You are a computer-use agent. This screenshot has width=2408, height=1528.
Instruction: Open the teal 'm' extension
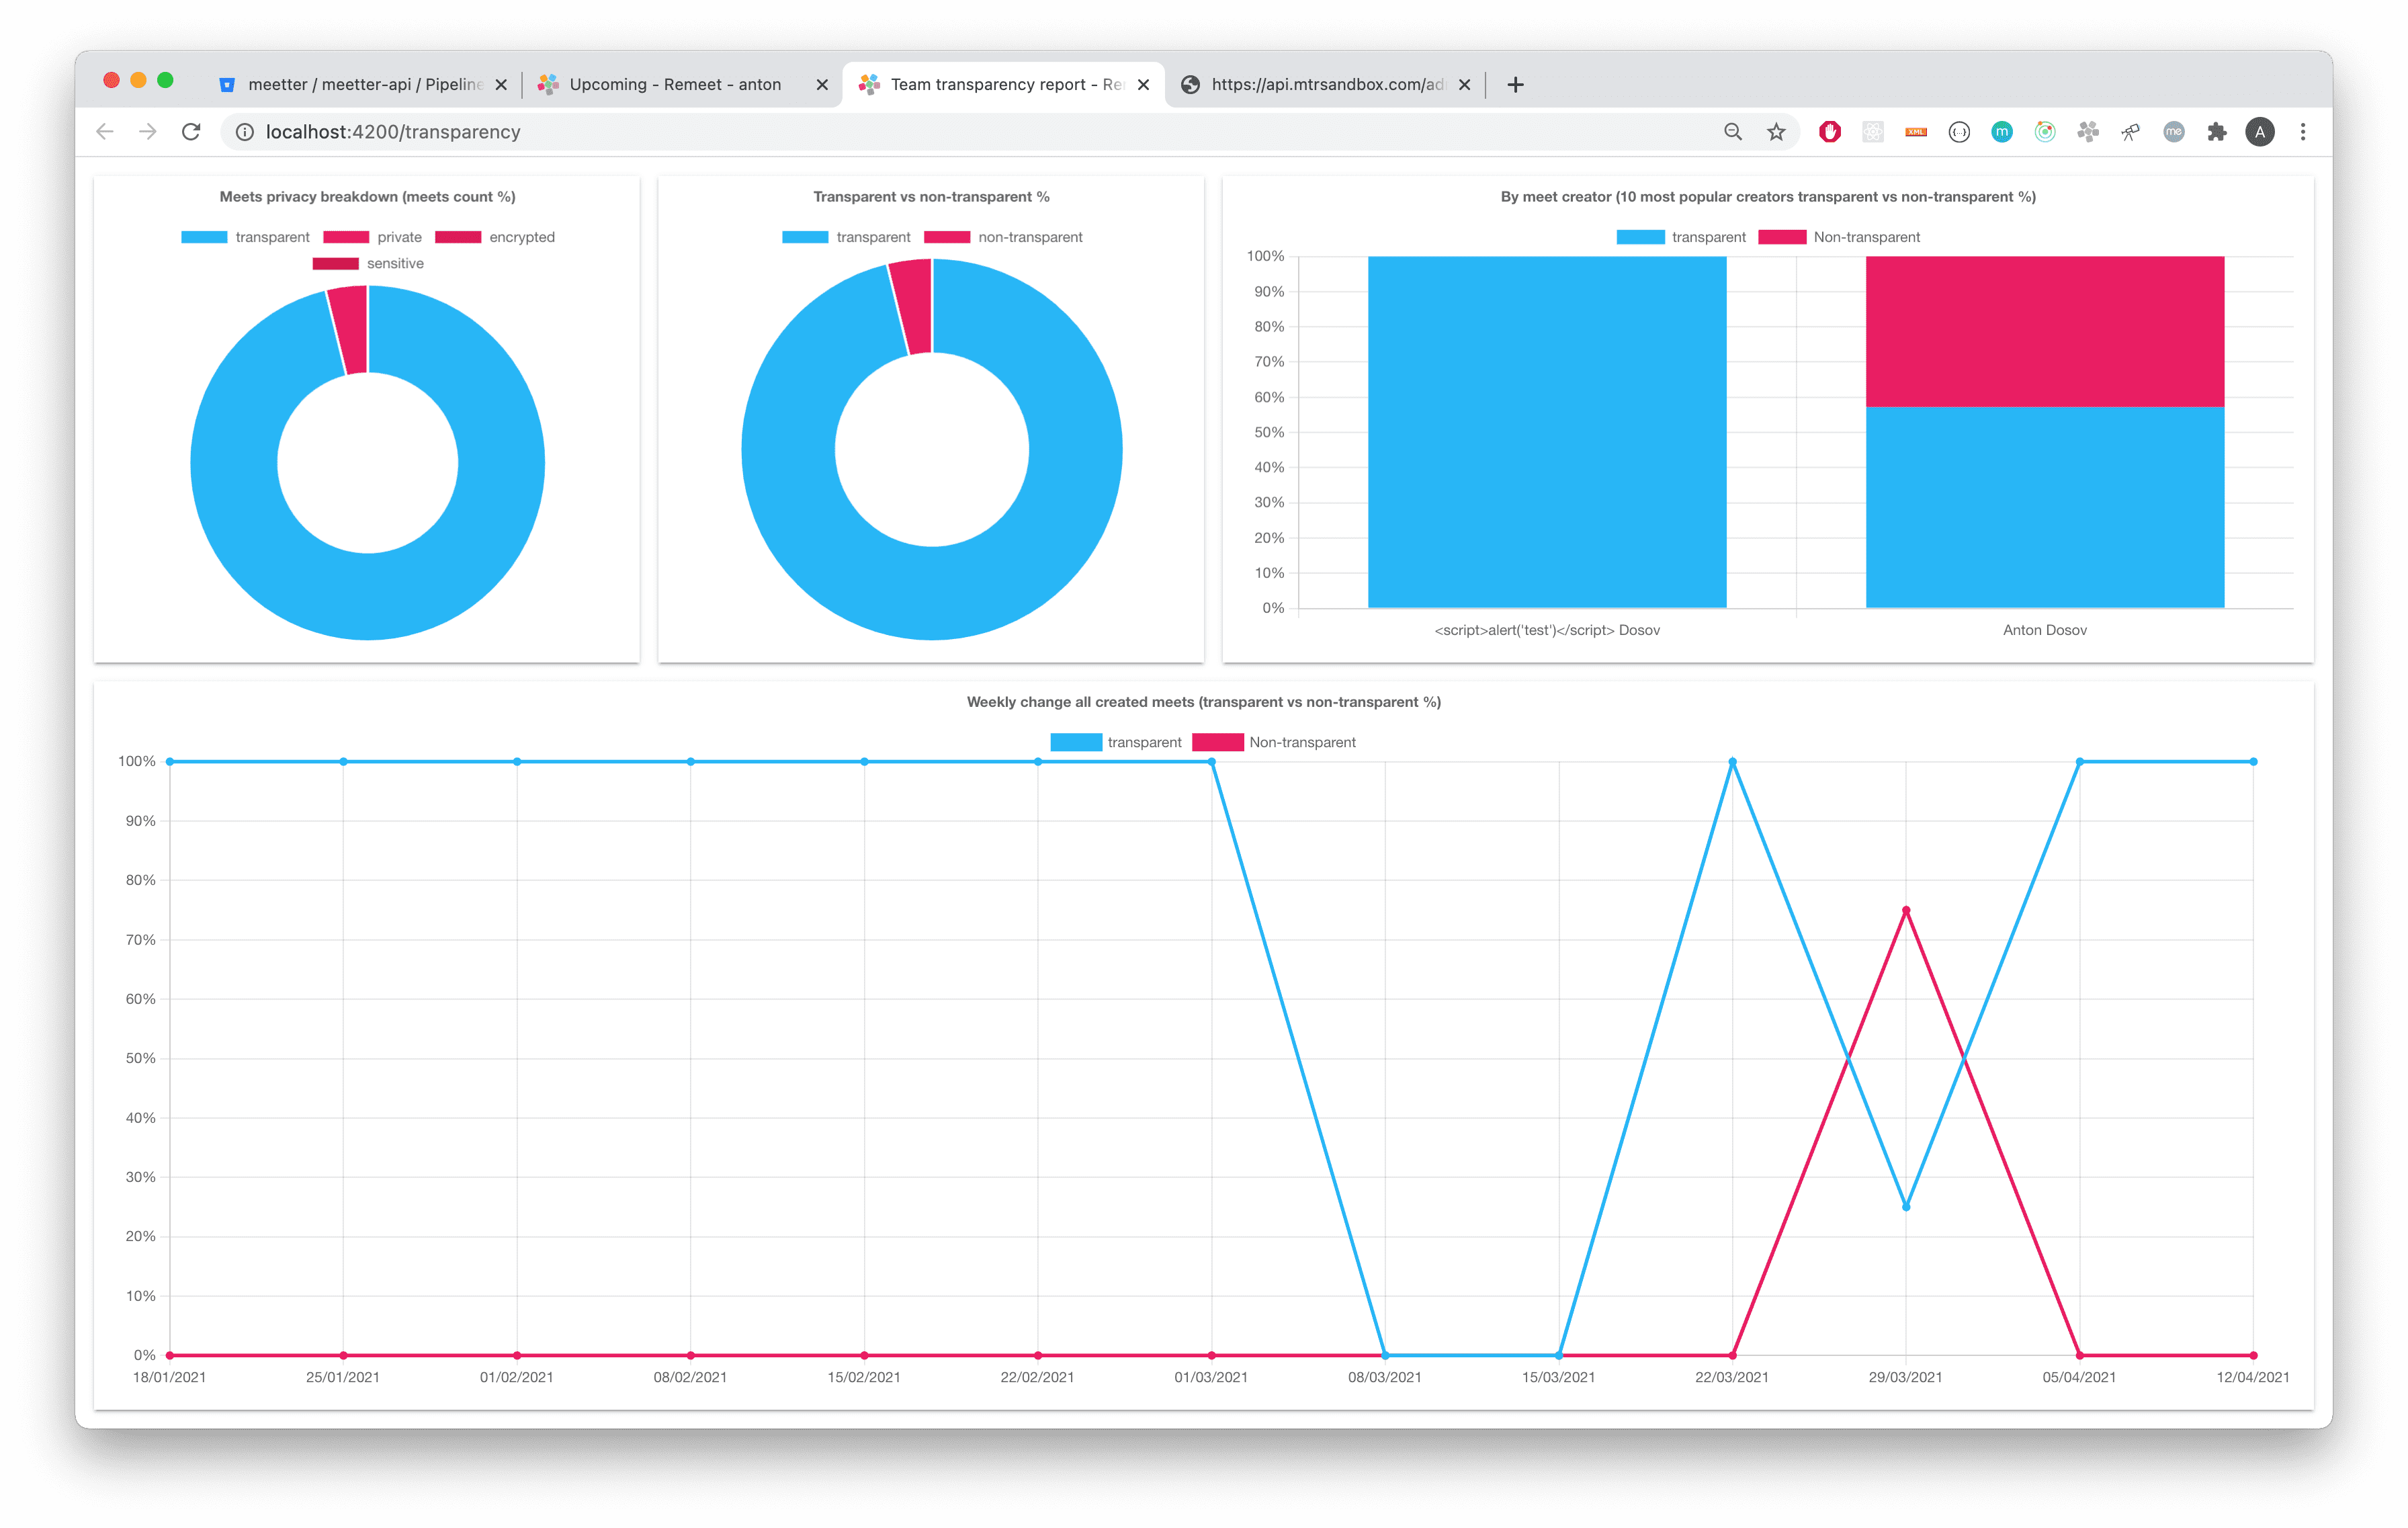click(2001, 131)
